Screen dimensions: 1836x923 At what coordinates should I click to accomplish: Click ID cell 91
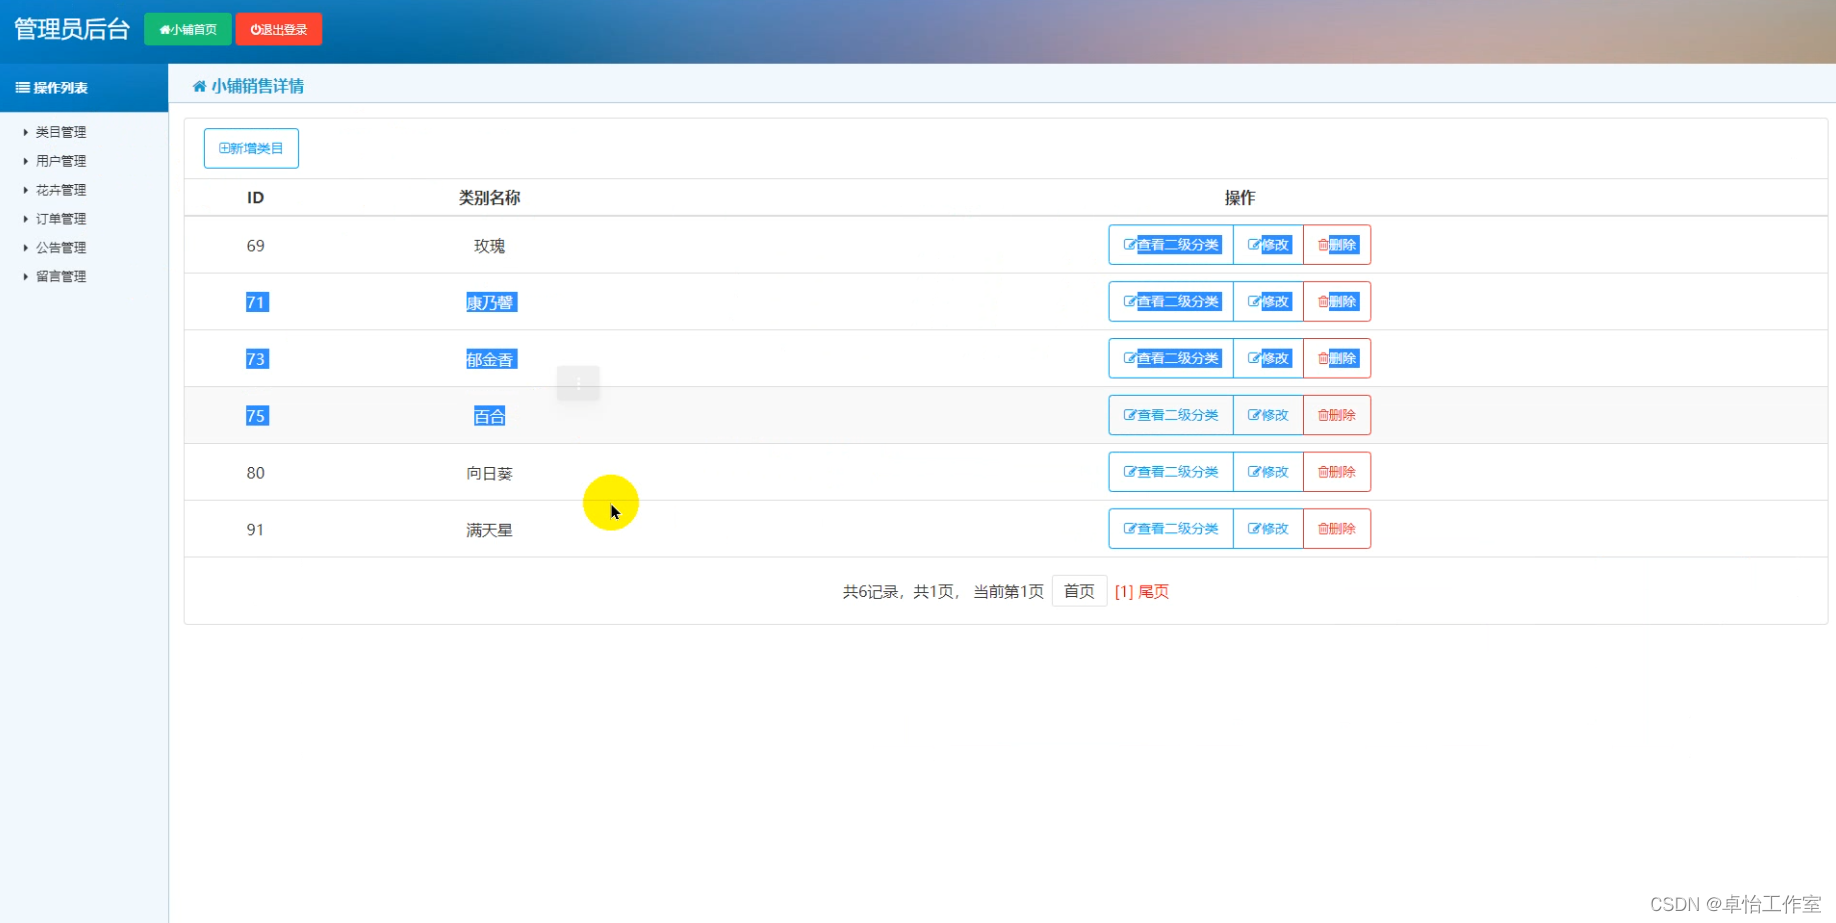pyautogui.click(x=256, y=530)
